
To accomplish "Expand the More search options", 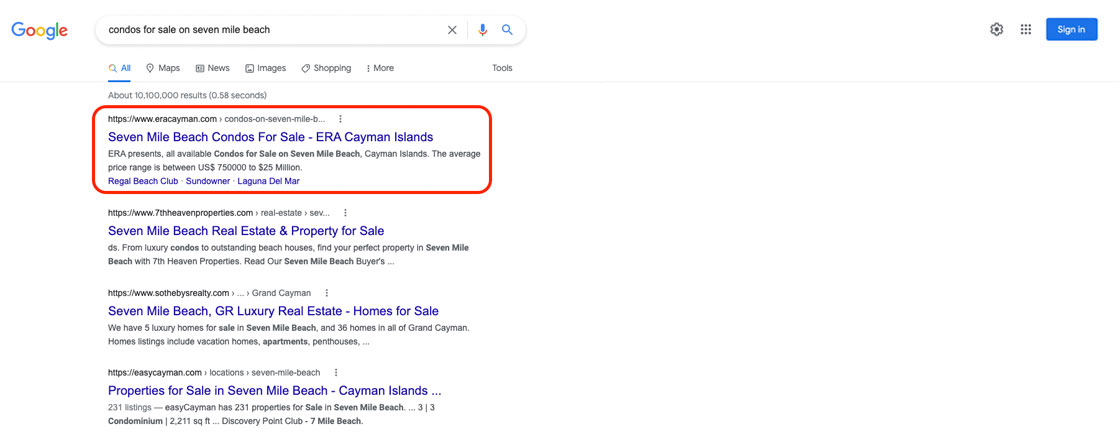I will click(380, 69).
